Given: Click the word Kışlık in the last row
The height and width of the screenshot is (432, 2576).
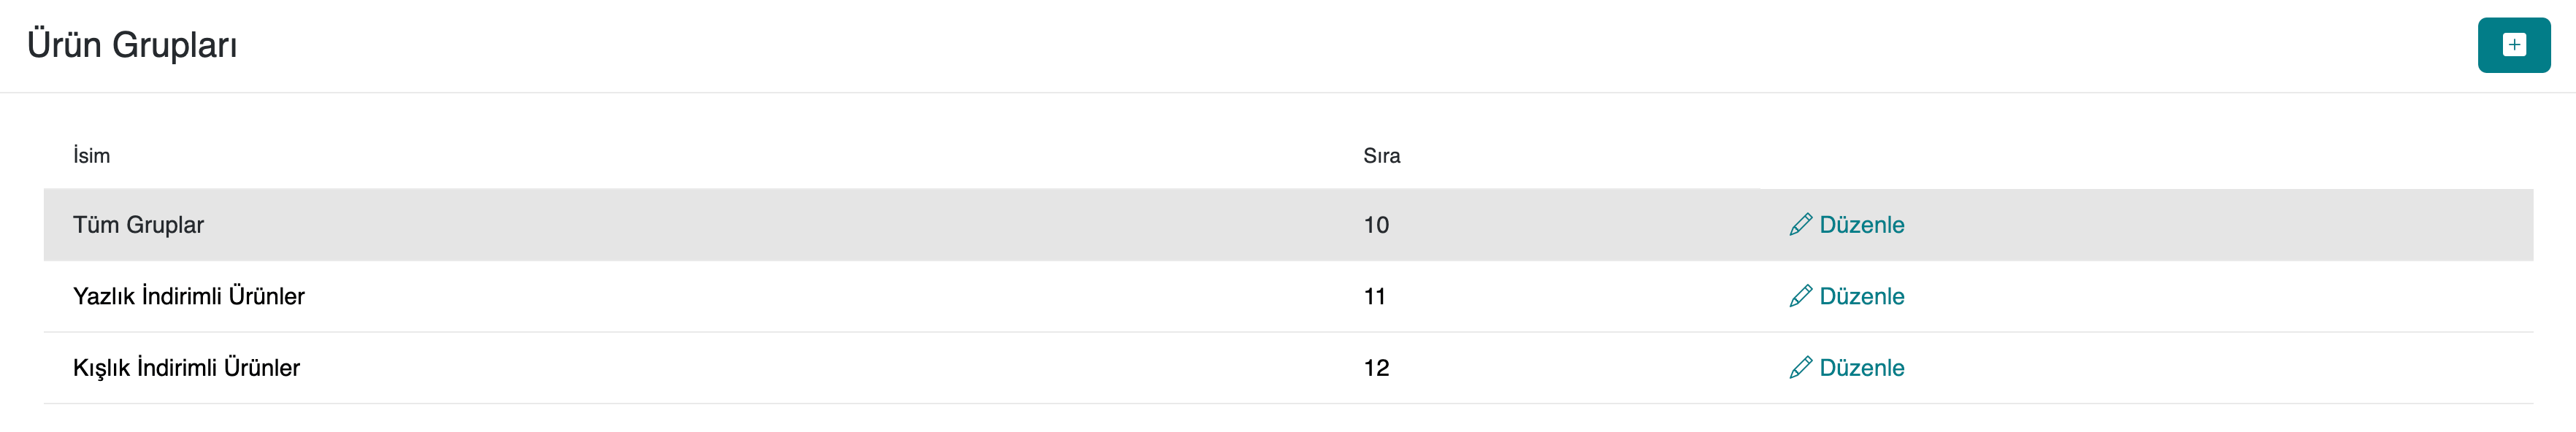Looking at the screenshot, I should coord(101,368).
